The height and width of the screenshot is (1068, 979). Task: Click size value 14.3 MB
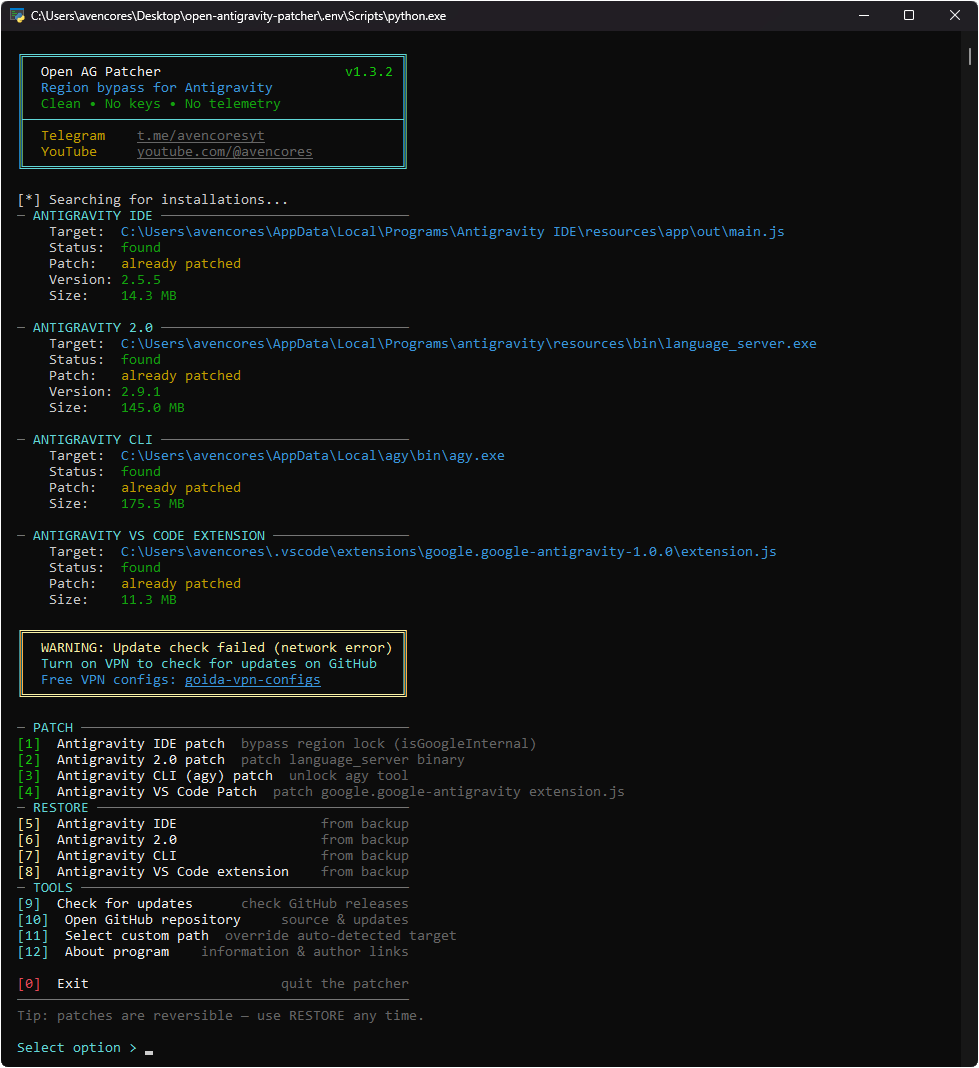click(x=149, y=296)
